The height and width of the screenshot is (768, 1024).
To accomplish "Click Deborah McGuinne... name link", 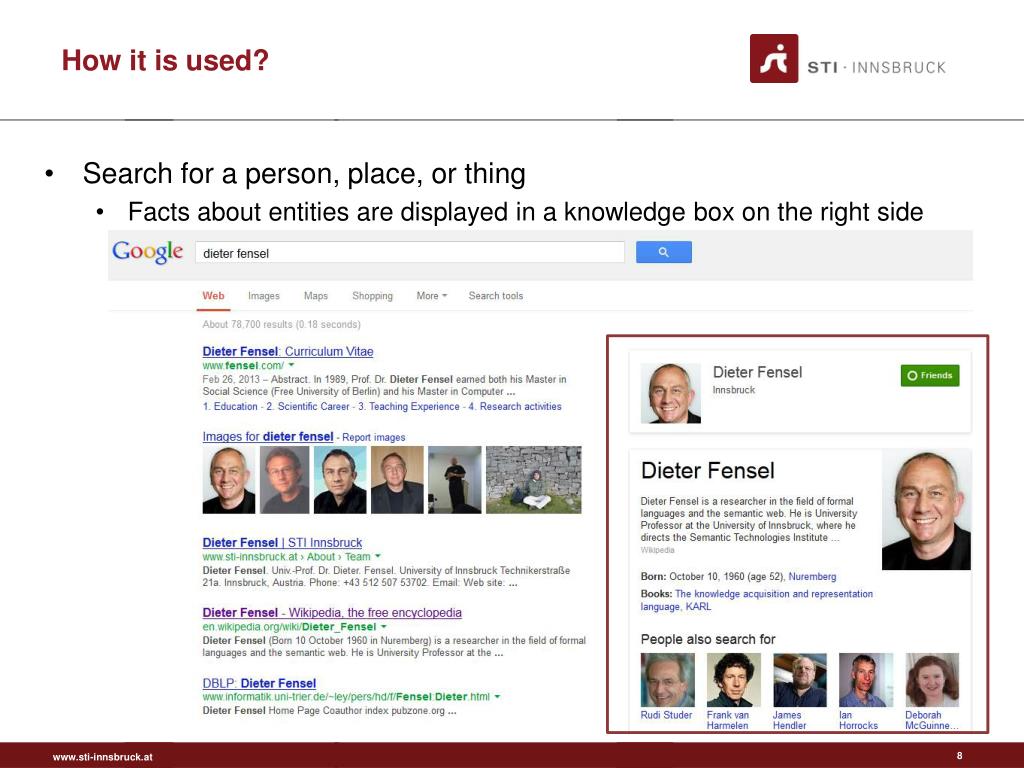I will 932,720.
